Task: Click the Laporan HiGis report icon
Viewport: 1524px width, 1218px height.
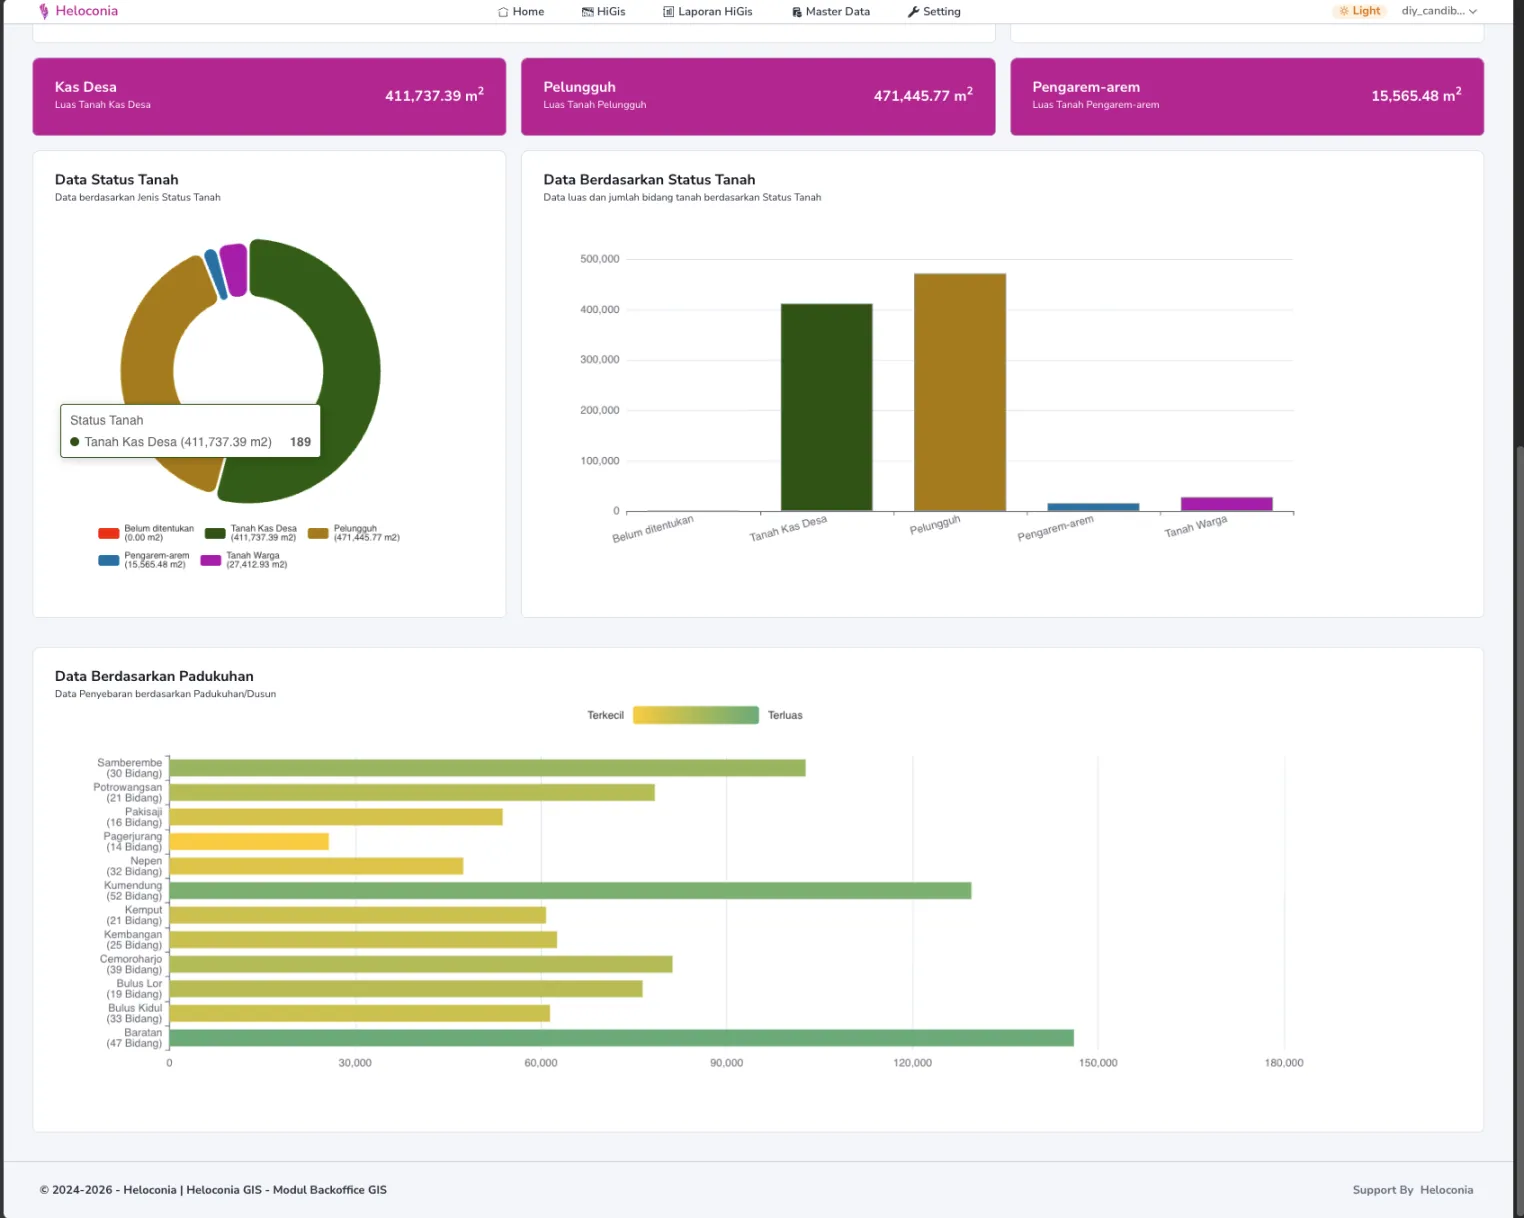Action: [668, 12]
